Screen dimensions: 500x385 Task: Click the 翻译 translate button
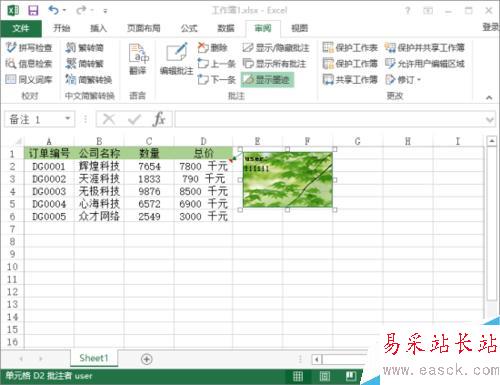tap(138, 59)
